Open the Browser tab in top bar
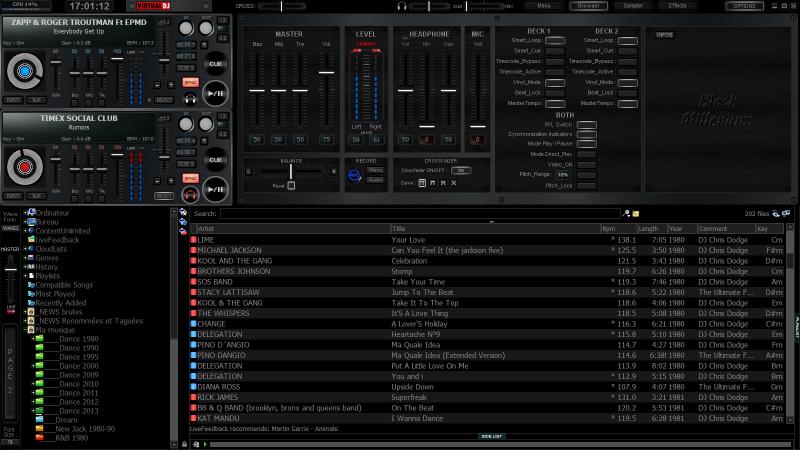Viewport: 800px width, 450px height. coord(588,6)
